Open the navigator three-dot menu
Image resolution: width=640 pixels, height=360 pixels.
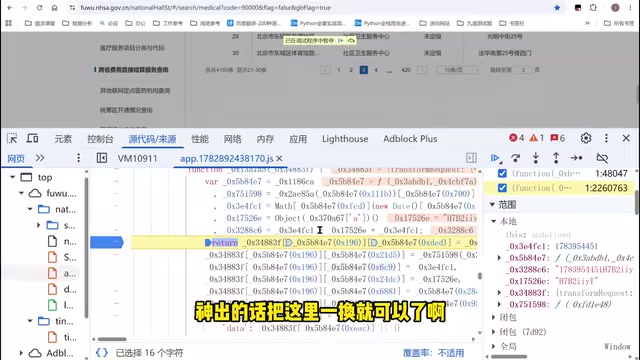(x=78, y=158)
